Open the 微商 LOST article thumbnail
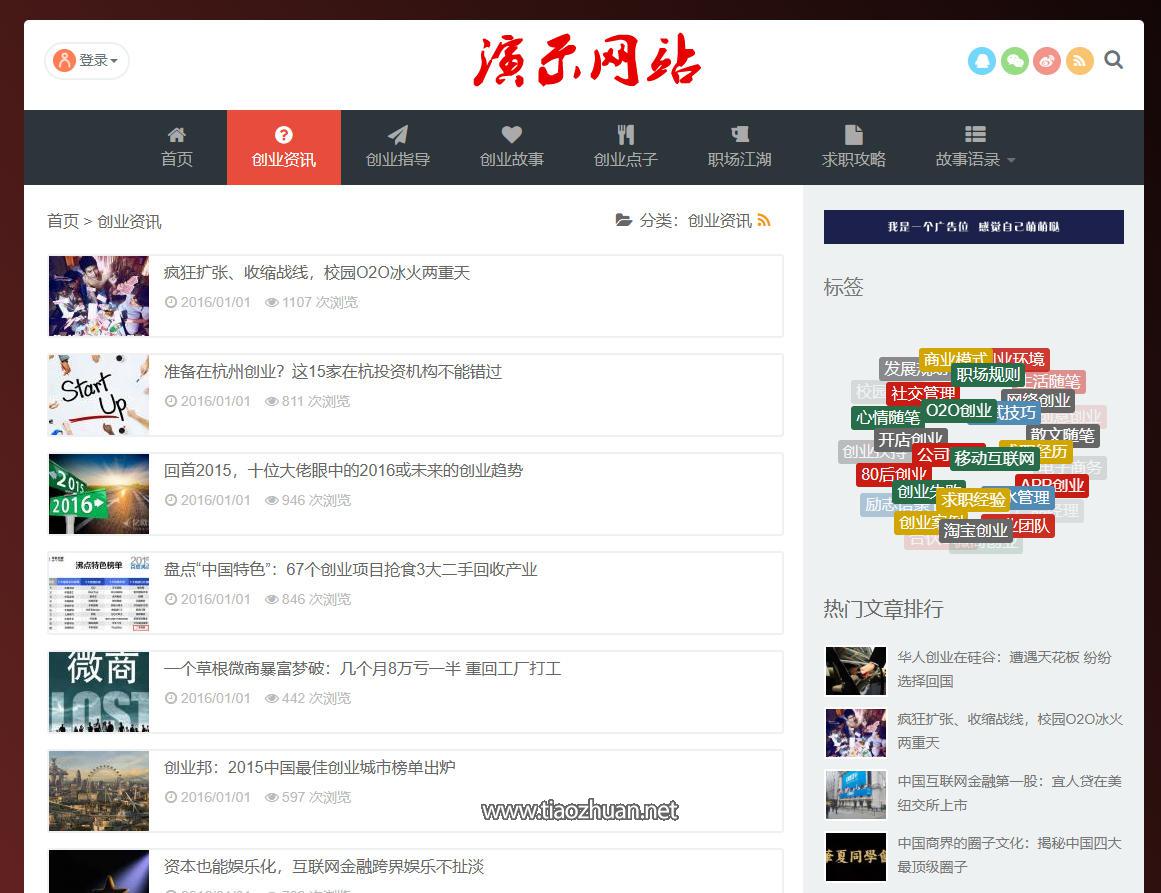1161x893 pixels. [98, 692]
